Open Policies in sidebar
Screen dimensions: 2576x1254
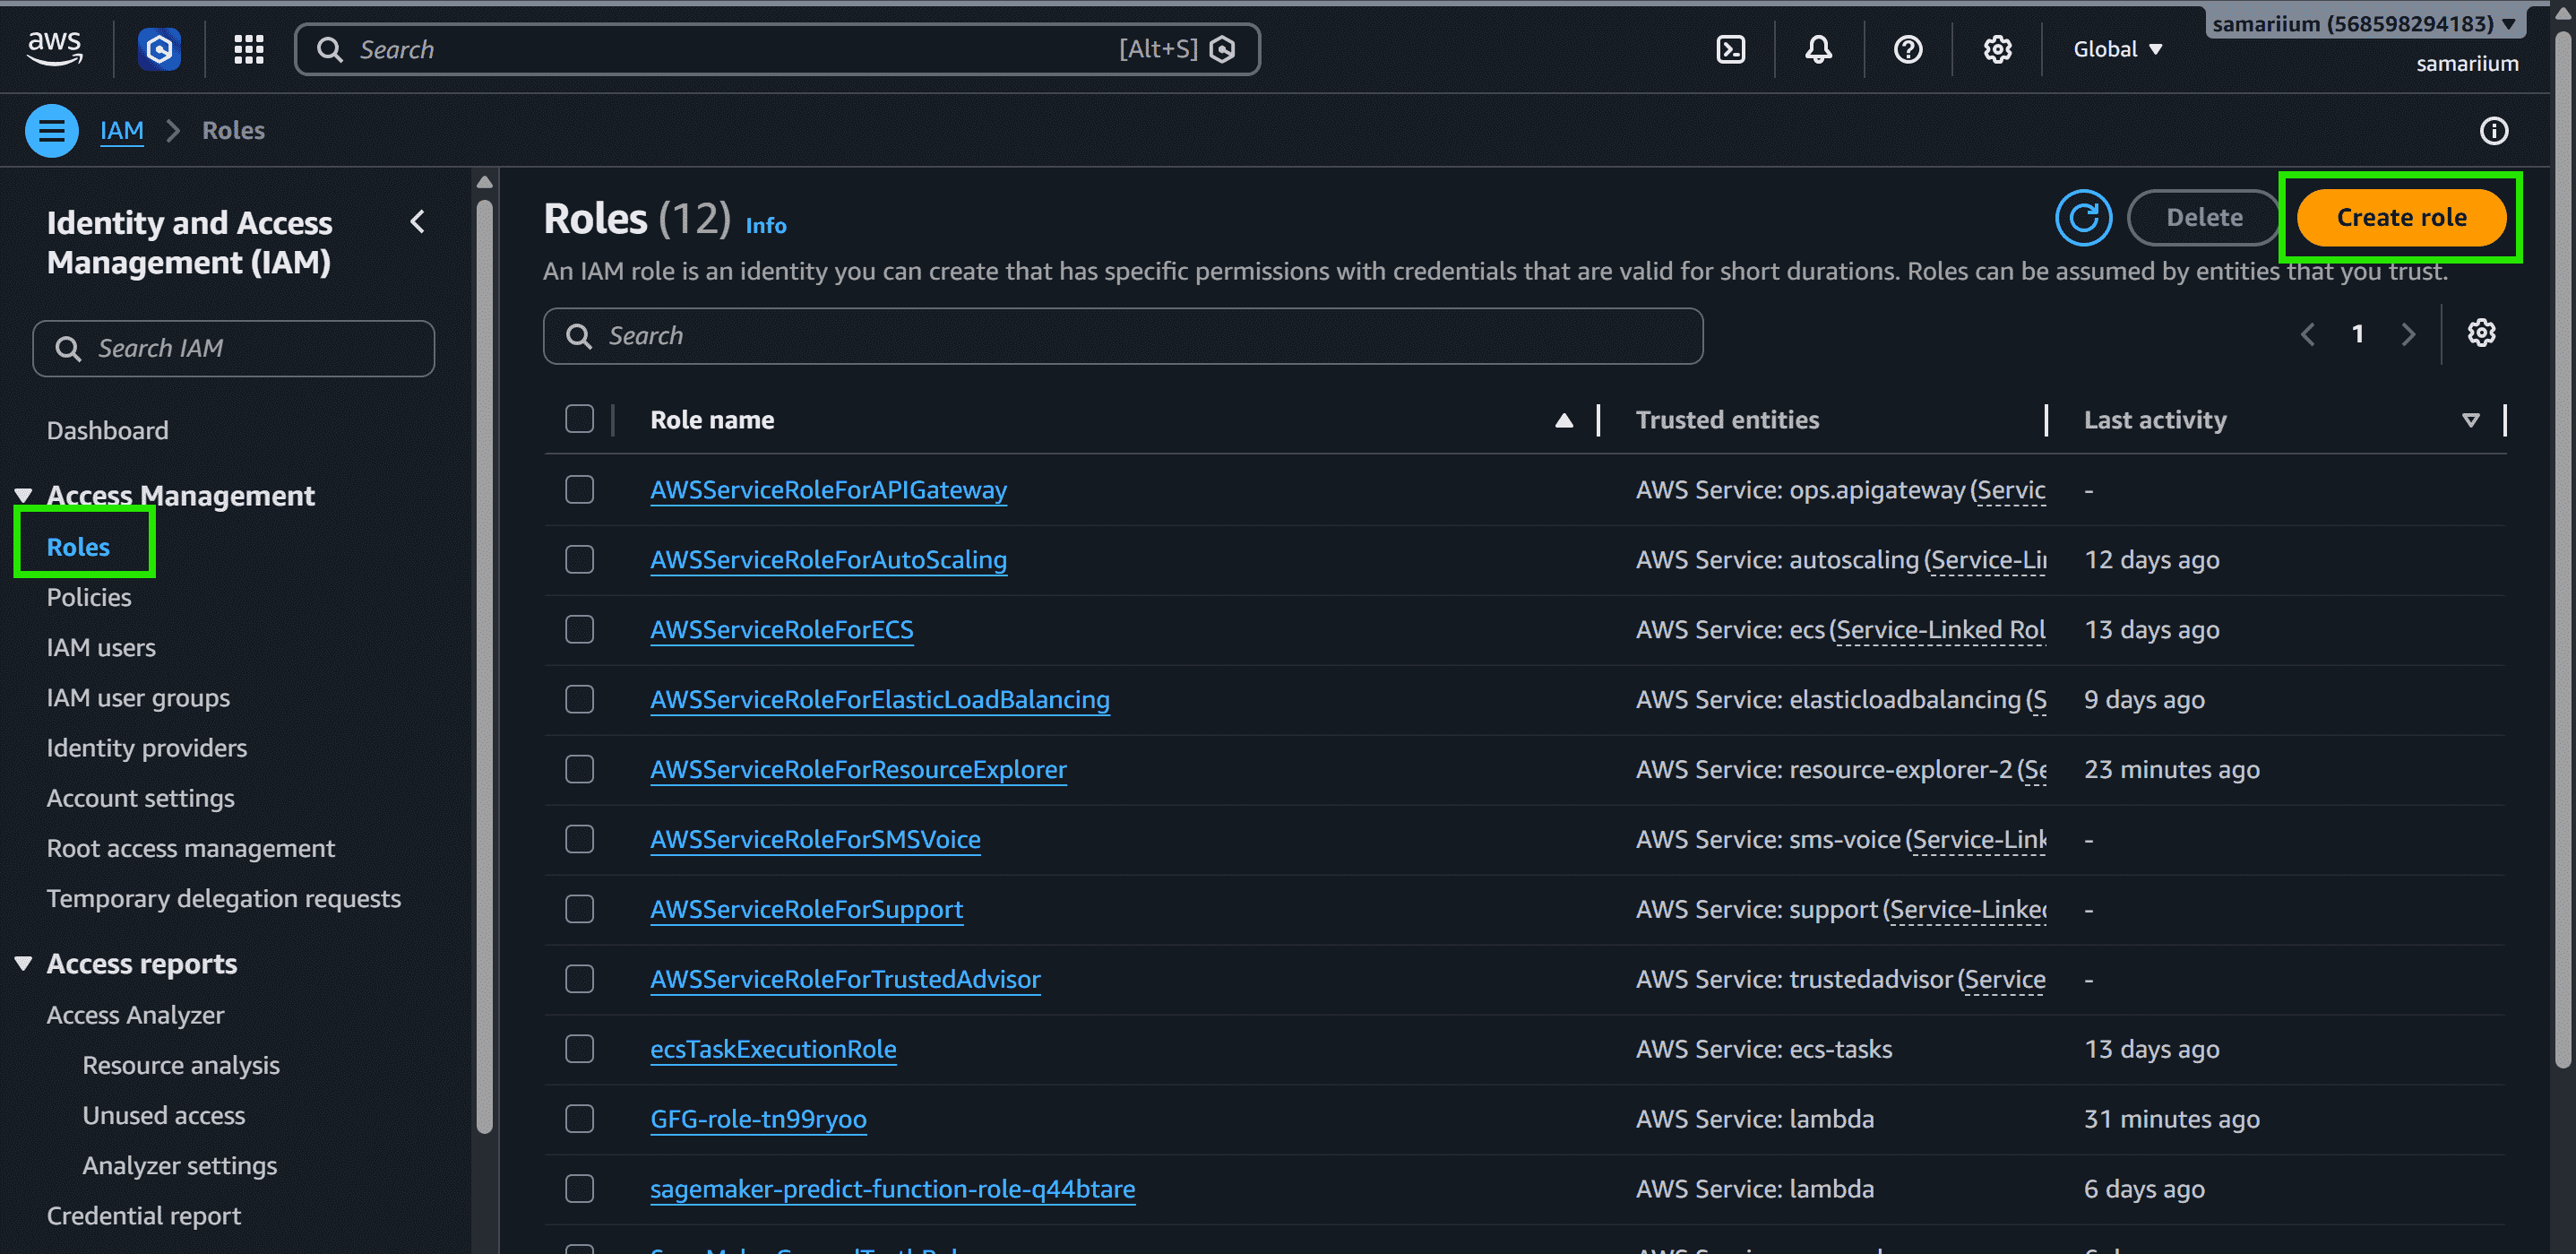tap(89, 597)
